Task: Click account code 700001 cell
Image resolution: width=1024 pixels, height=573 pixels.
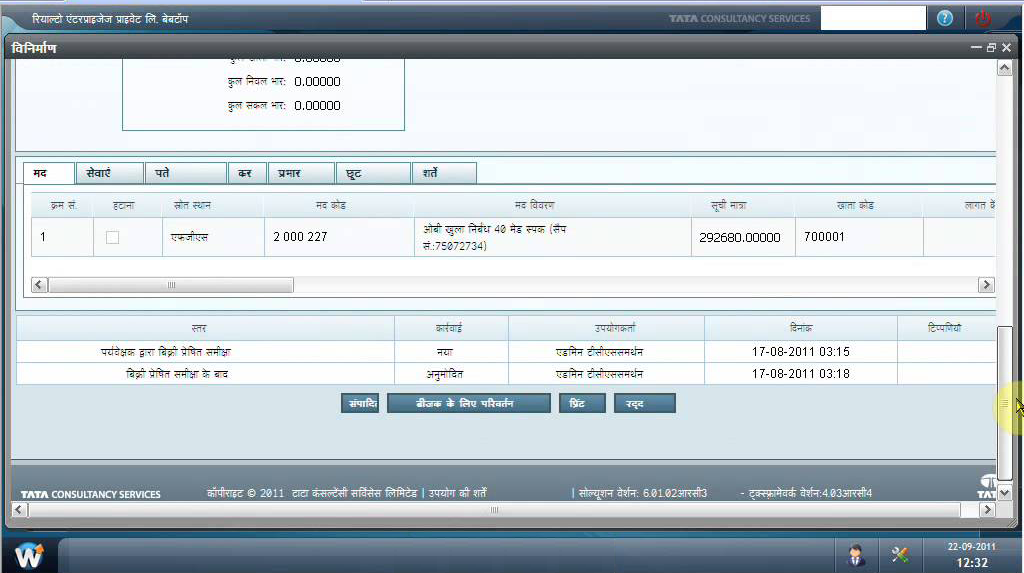Action: pos(859,237)
